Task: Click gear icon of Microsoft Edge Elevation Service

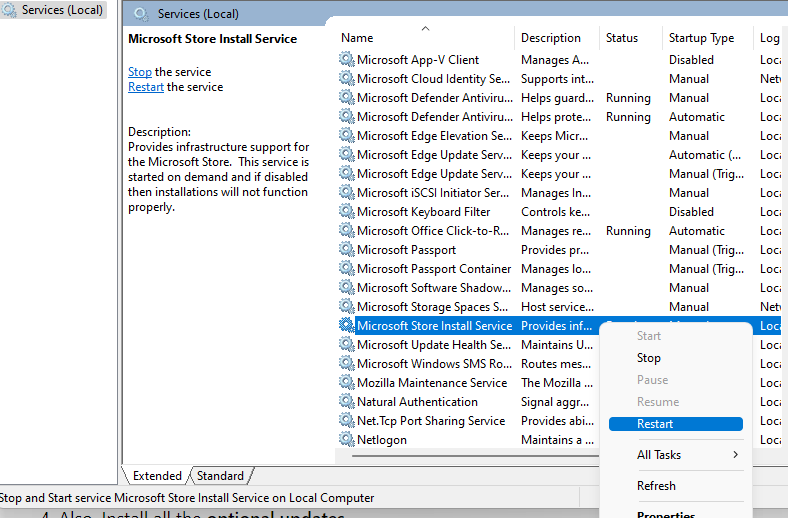Action: click(346, 135)
